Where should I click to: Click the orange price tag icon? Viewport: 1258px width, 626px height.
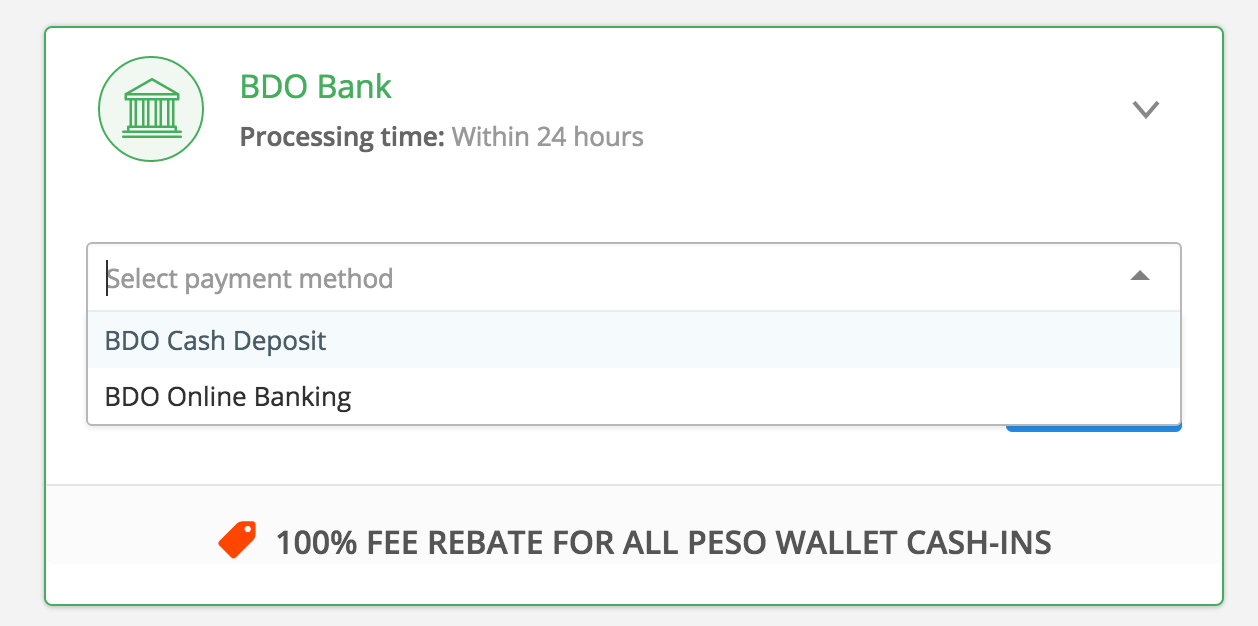[238, 541]
